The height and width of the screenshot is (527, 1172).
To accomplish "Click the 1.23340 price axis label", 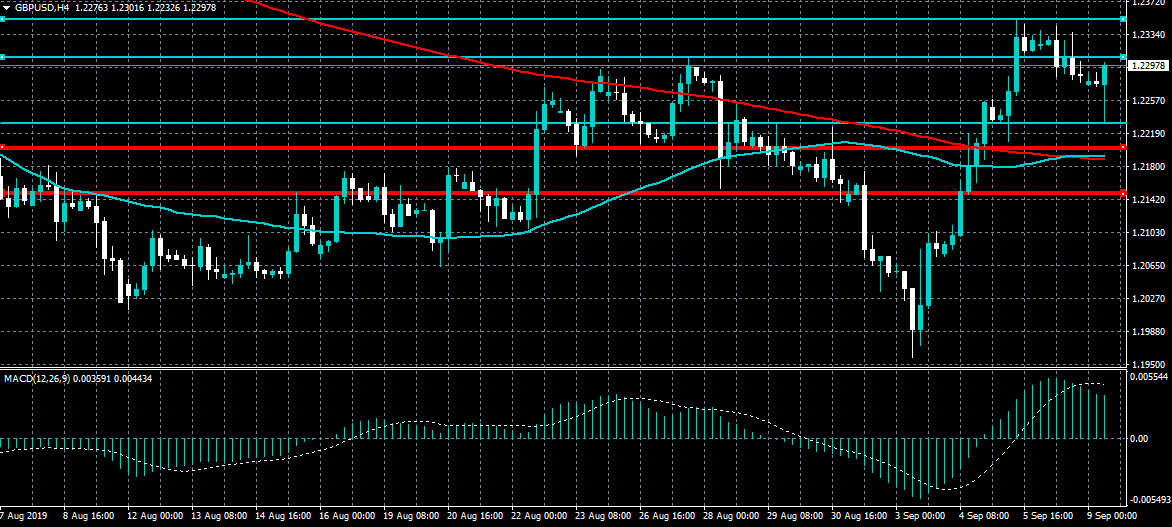I will click(1148, 35).
